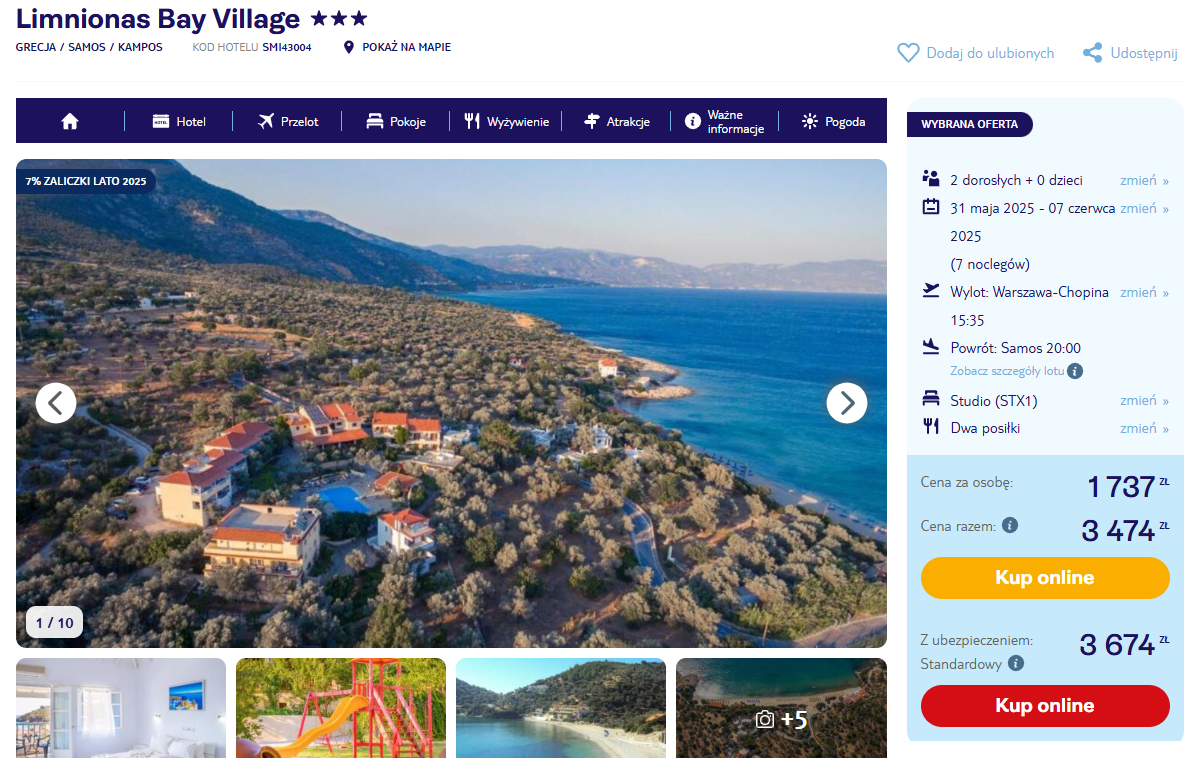This screenshot has height=758, width=1192.
Task: Click info icon next to Standardowy insurance
Action: (x=1016, y=663)
